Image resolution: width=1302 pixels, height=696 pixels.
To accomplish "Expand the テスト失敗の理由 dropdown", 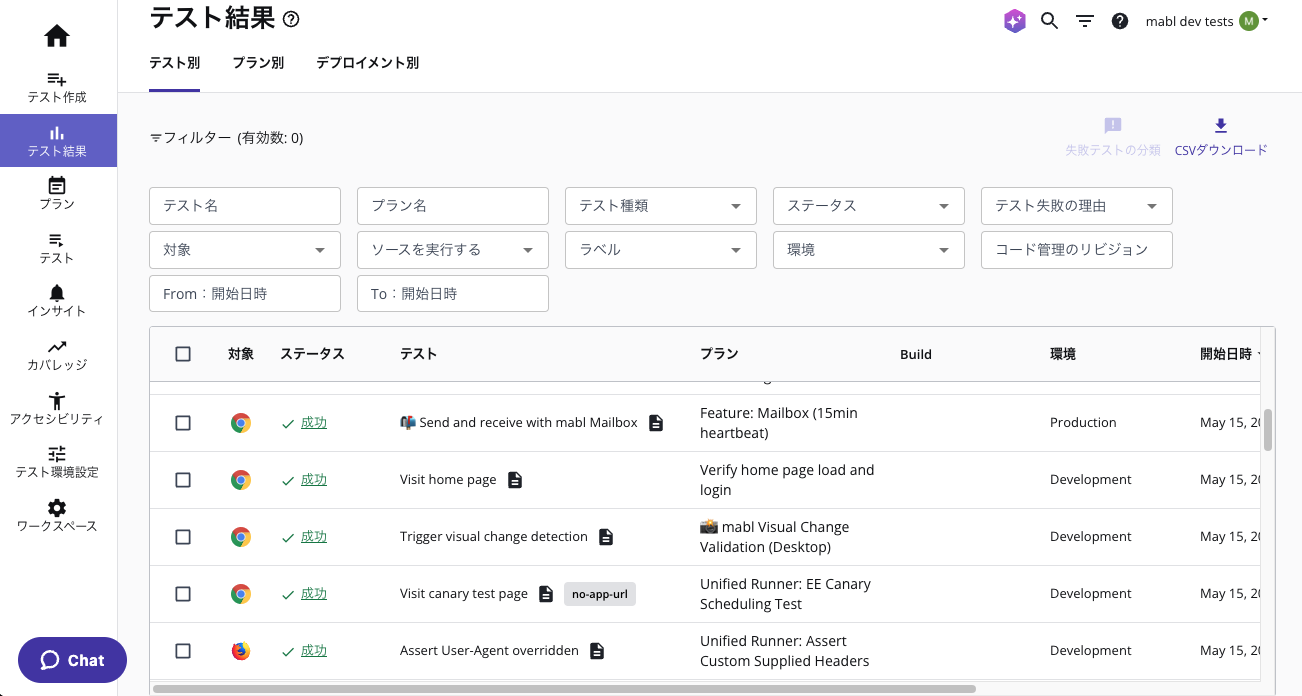I will tap(1076, 206).
